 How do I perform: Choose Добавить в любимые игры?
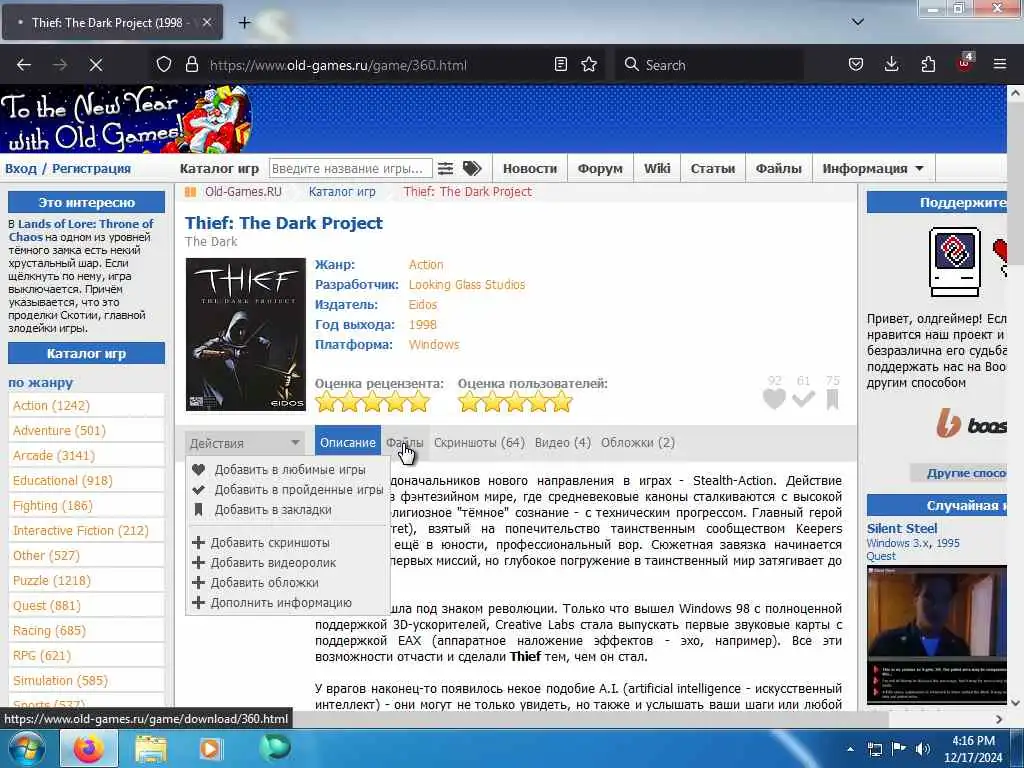[x=290, y=470]
